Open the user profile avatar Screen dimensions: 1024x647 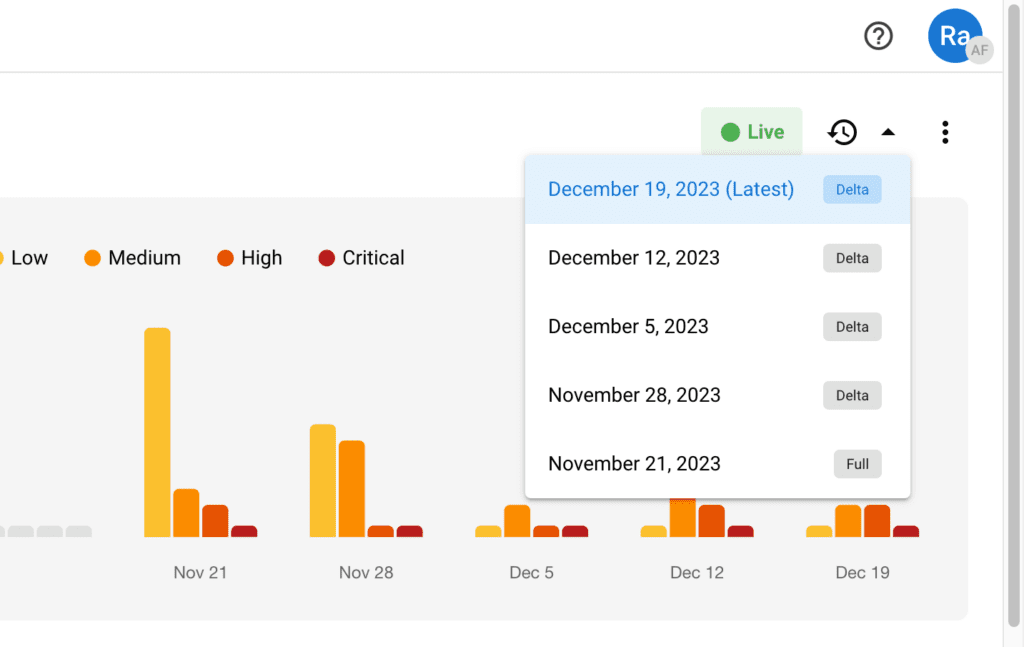coord(955,37)
